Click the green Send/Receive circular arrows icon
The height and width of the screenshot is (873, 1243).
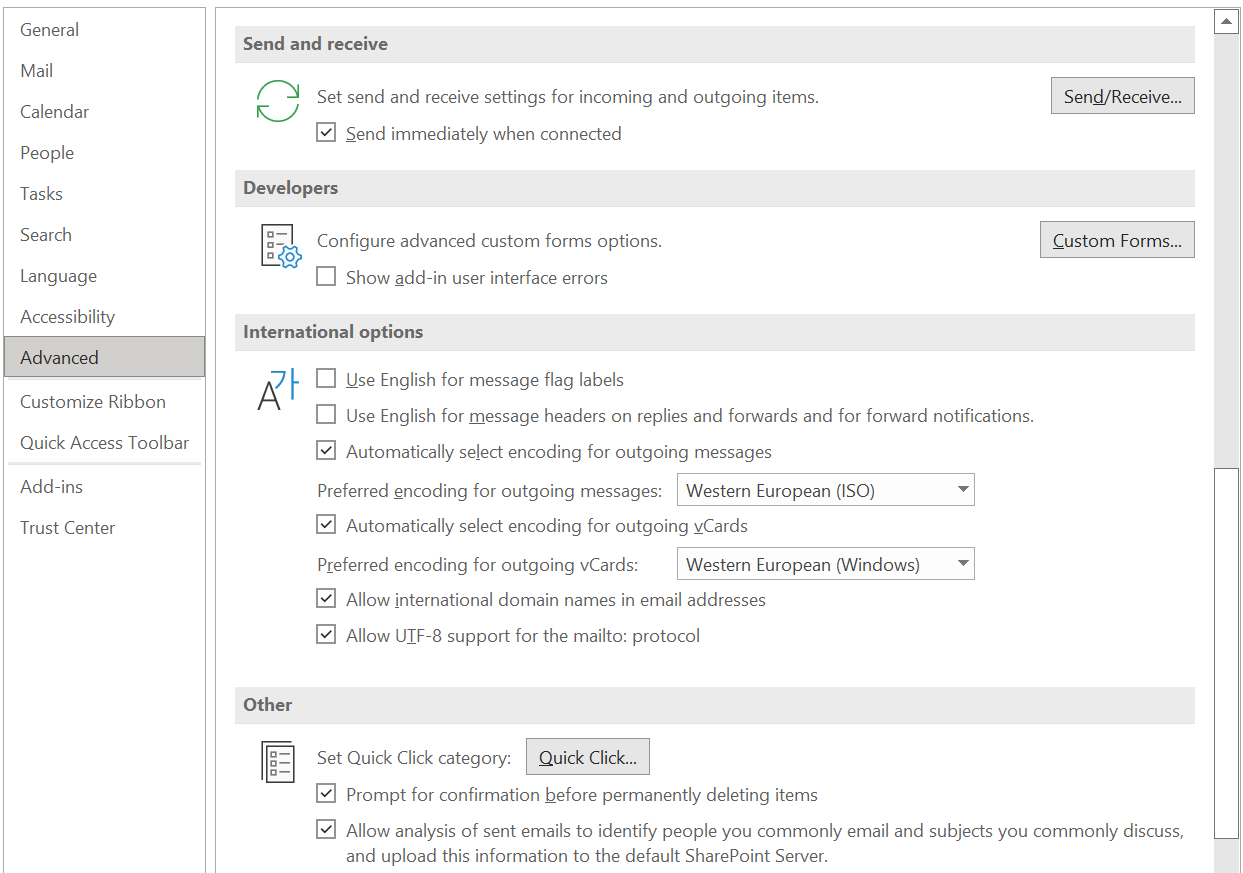(x=278, y=101)
